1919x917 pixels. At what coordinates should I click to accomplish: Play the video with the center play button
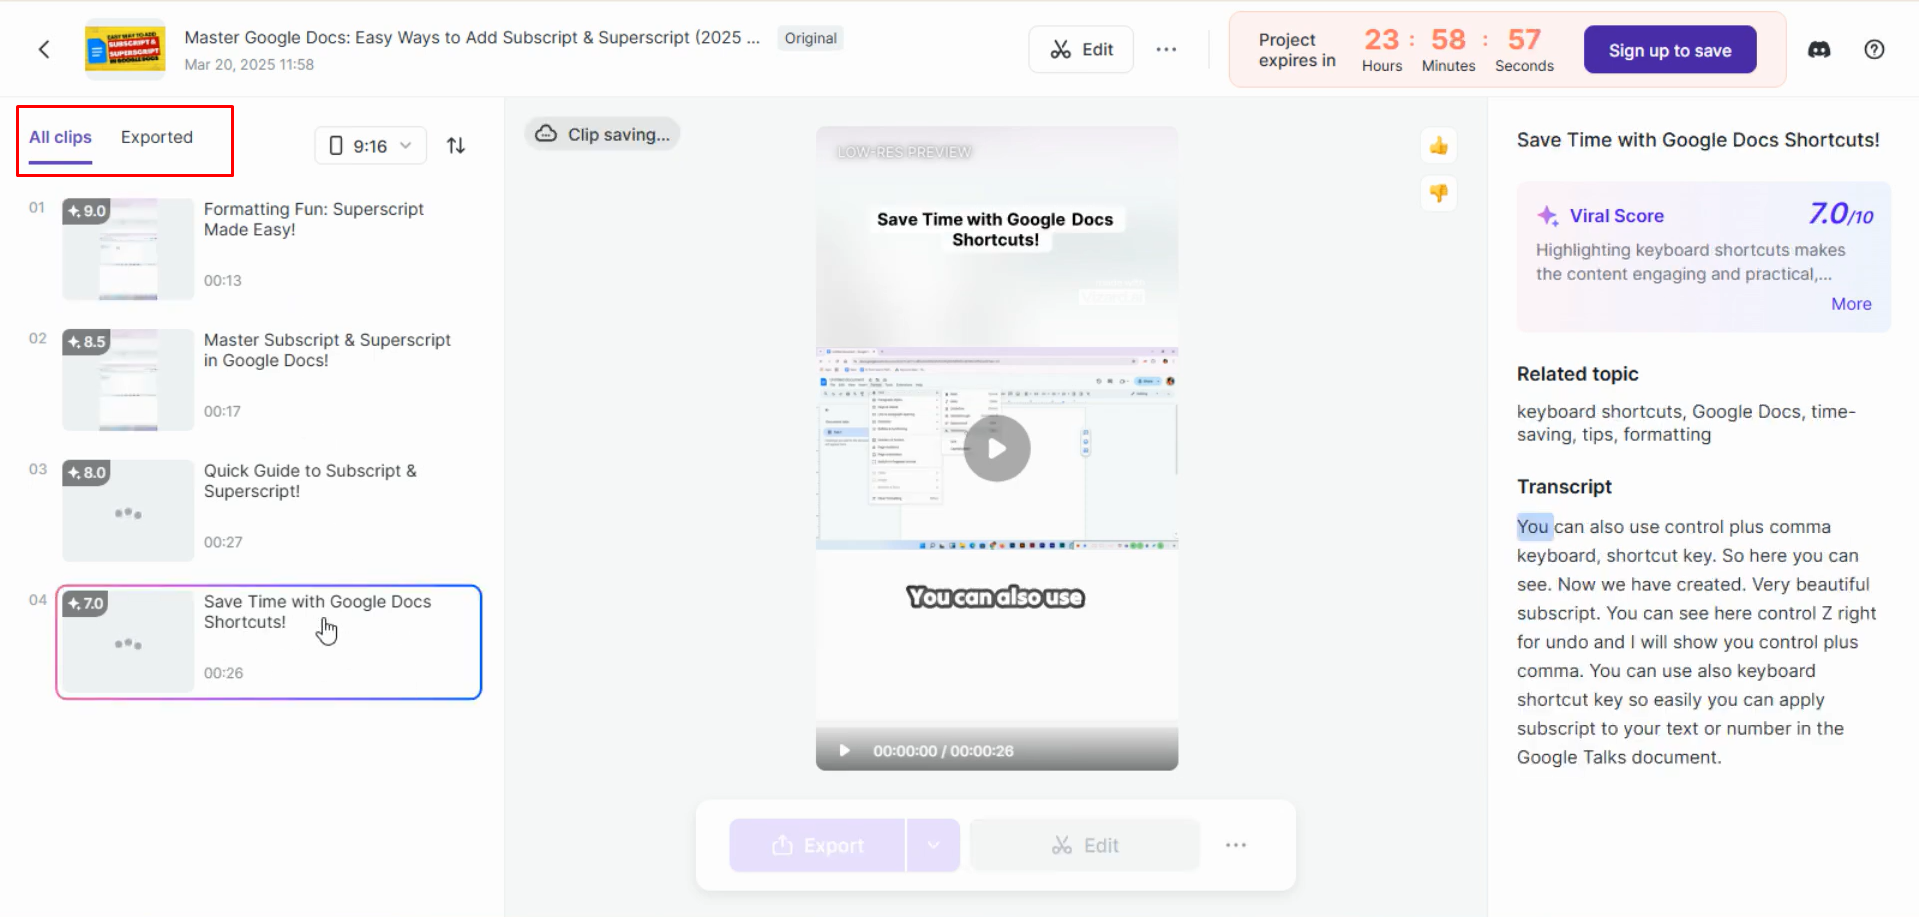[997, 448]
